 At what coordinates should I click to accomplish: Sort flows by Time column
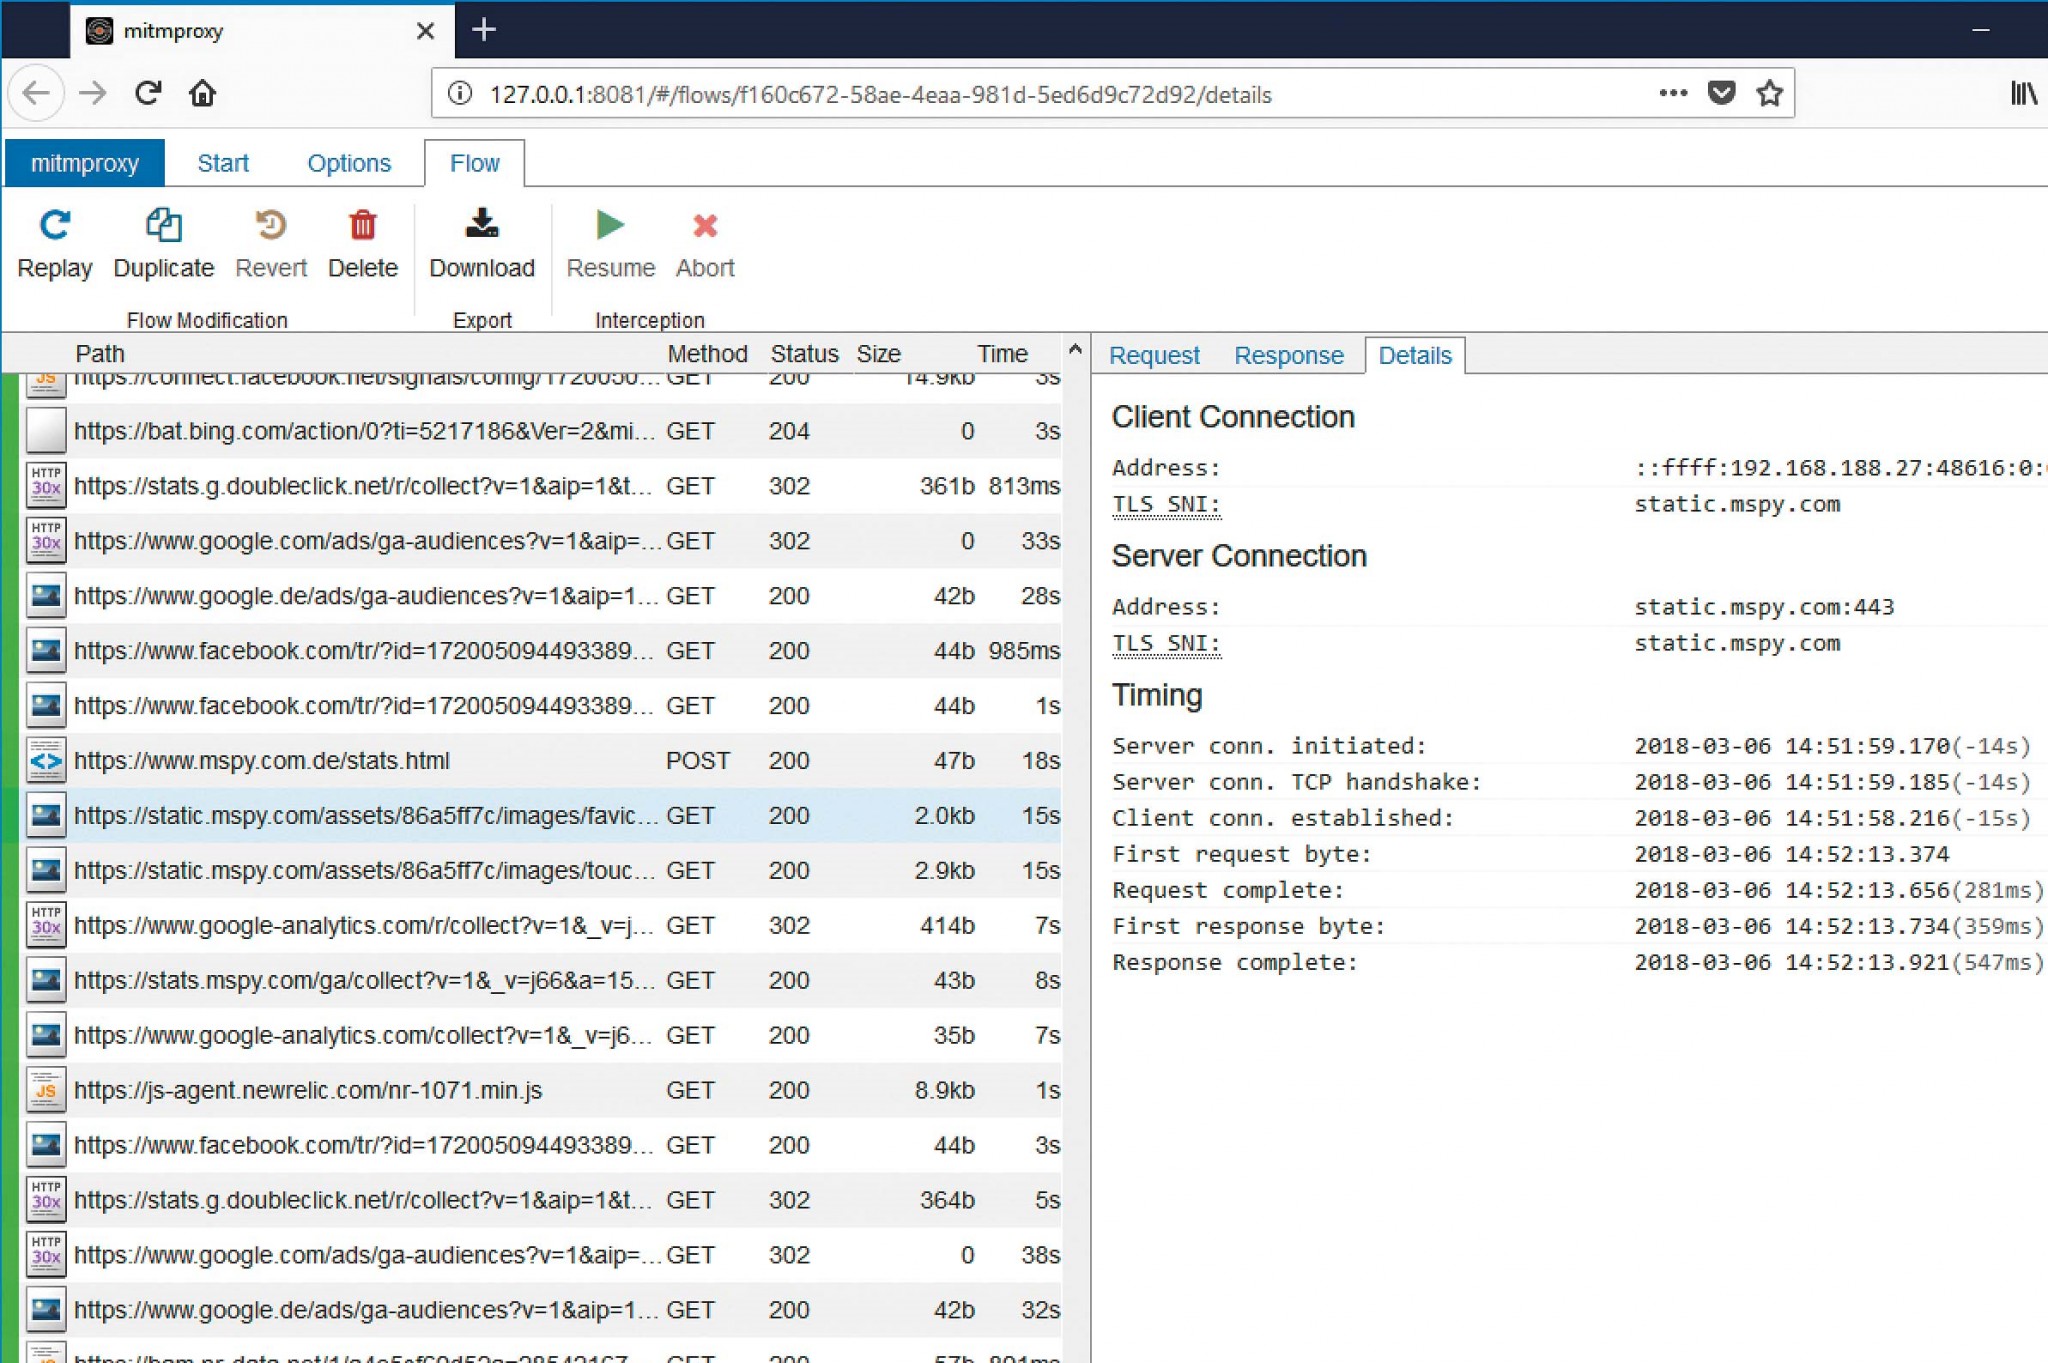1001,354
